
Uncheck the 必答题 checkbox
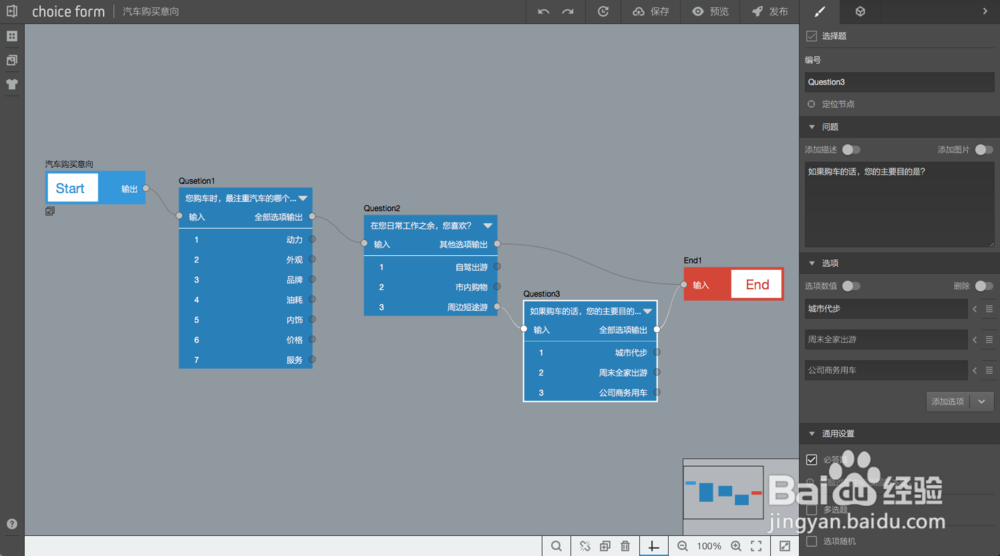tap(811, 460)
